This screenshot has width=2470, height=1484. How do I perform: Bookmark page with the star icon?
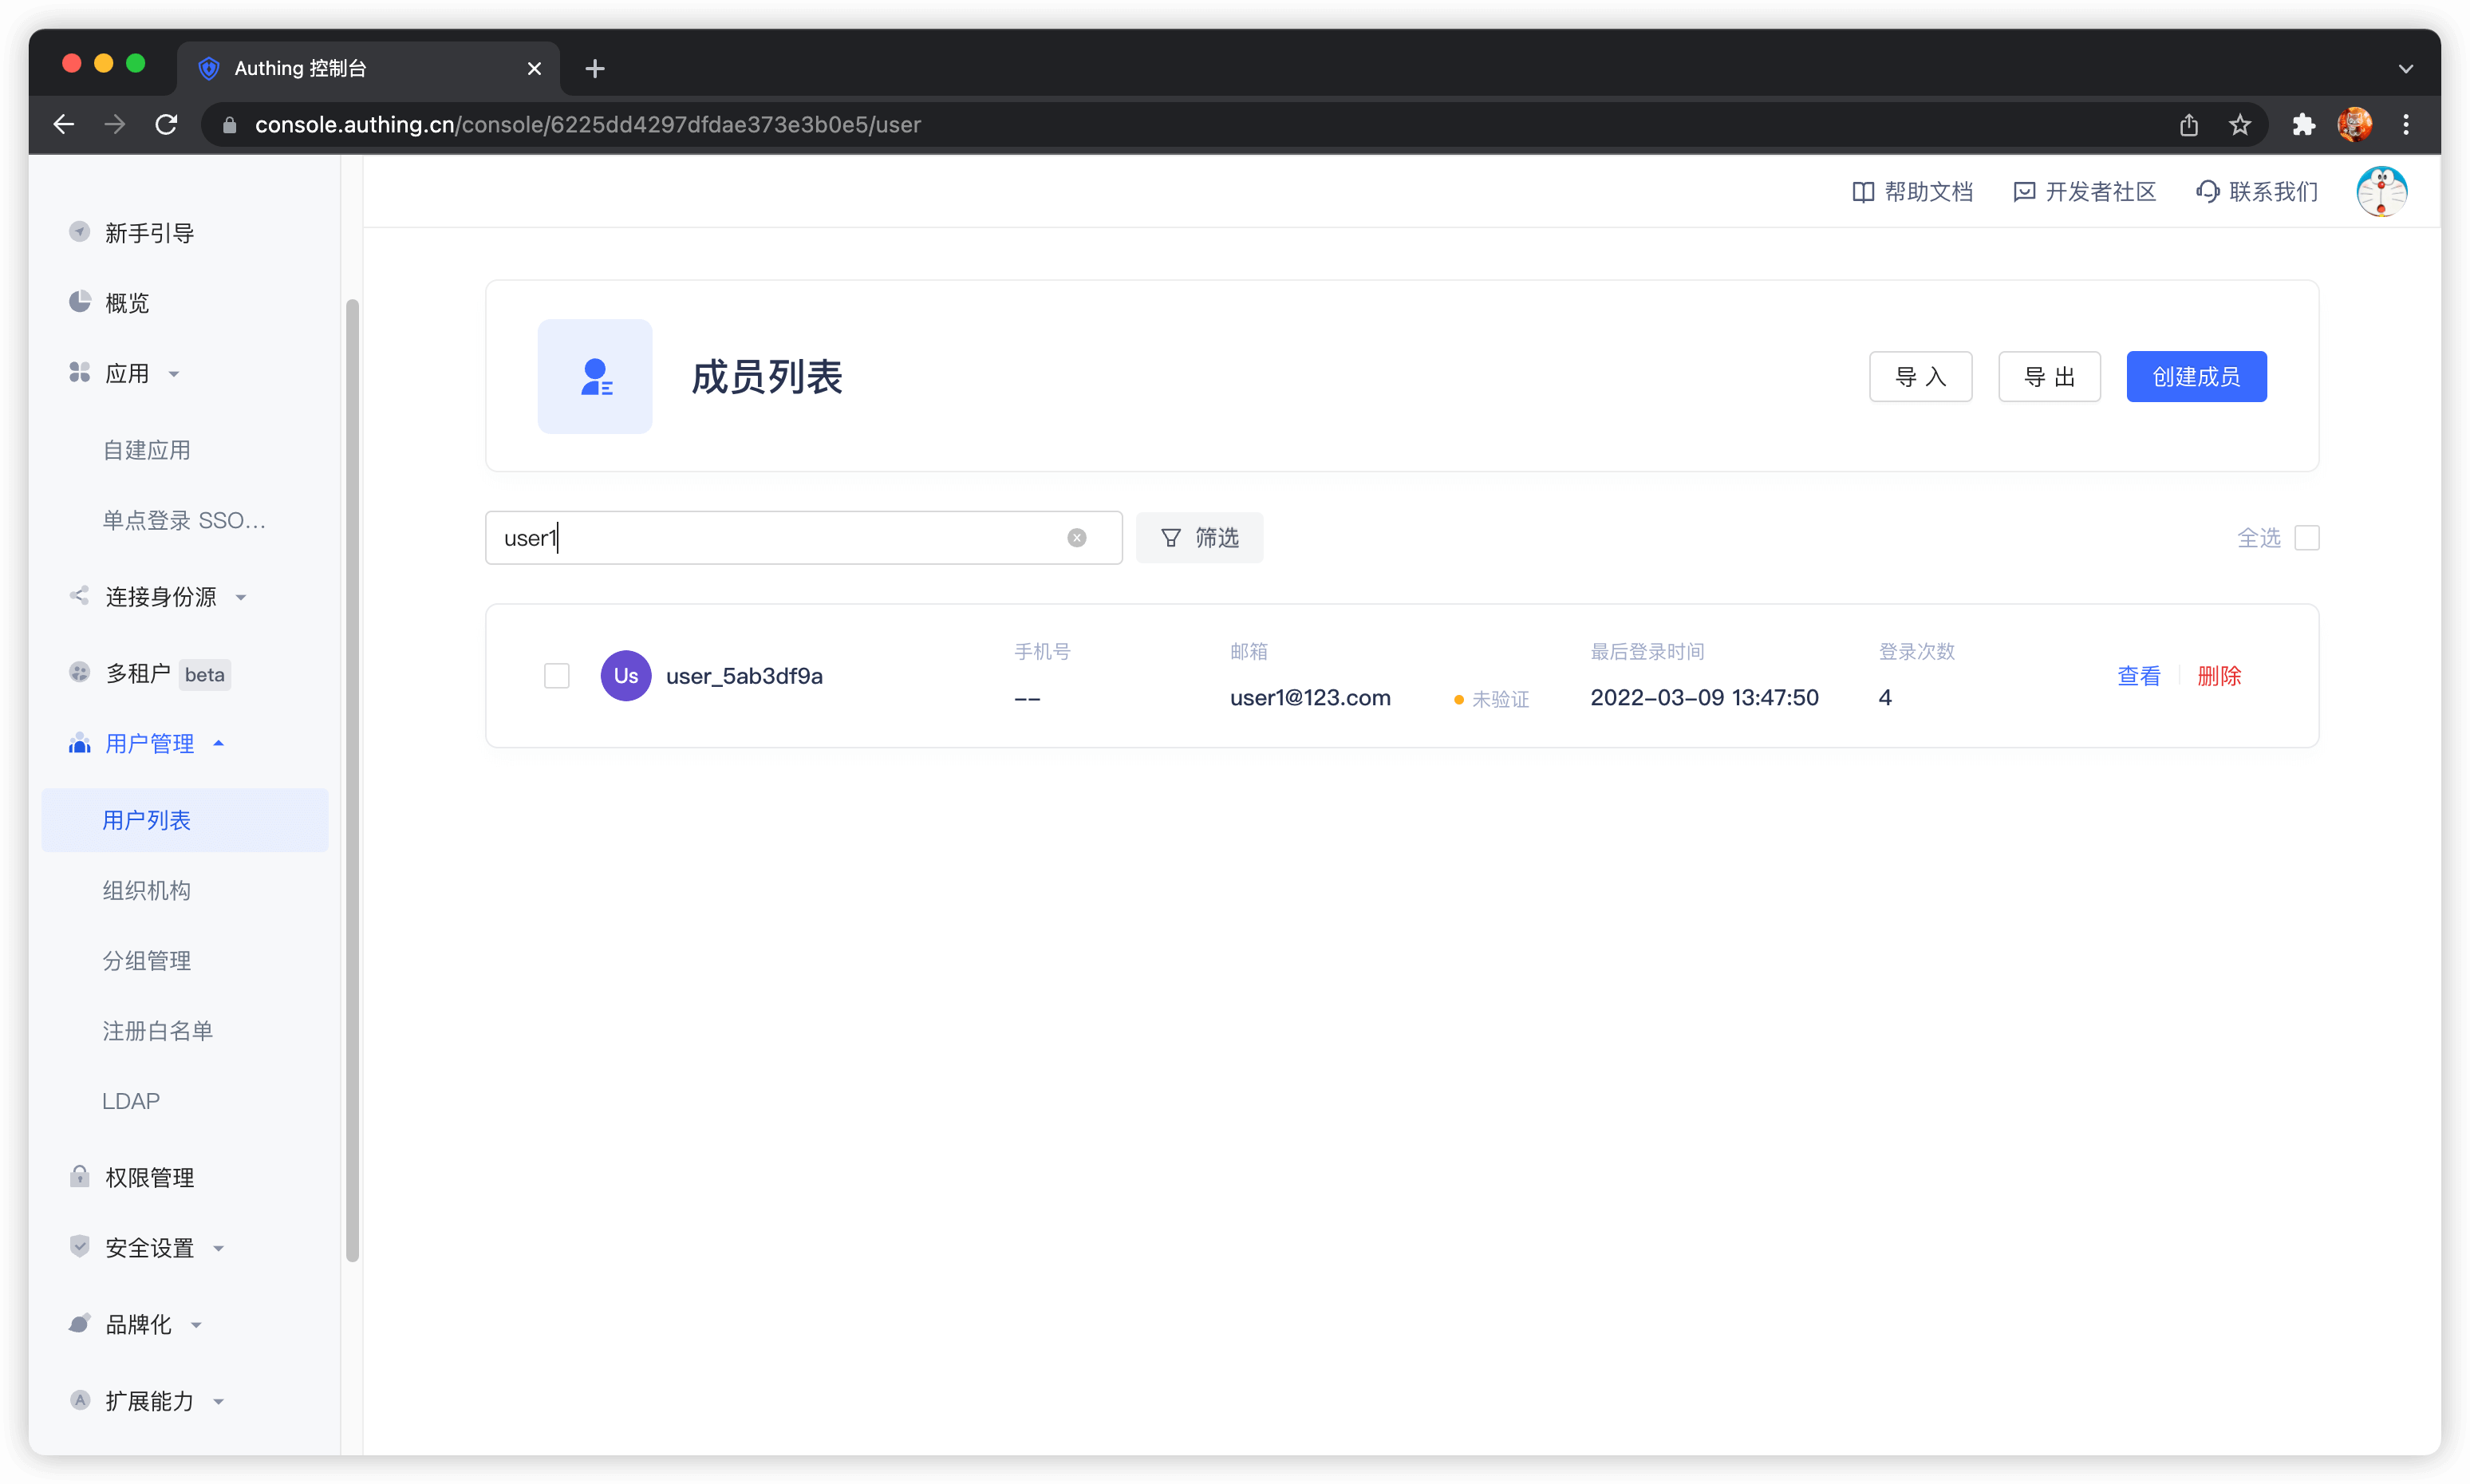coord(2240,125)
